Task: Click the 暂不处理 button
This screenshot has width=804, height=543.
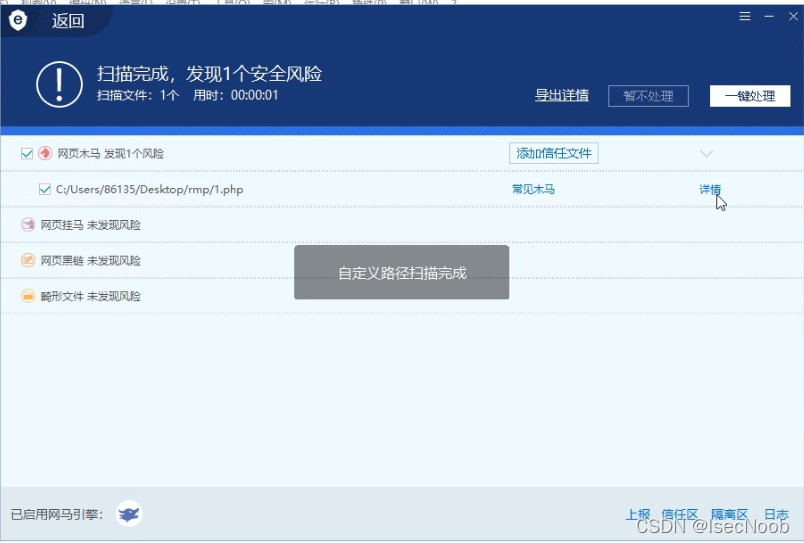Action: (x=648, y=96)
